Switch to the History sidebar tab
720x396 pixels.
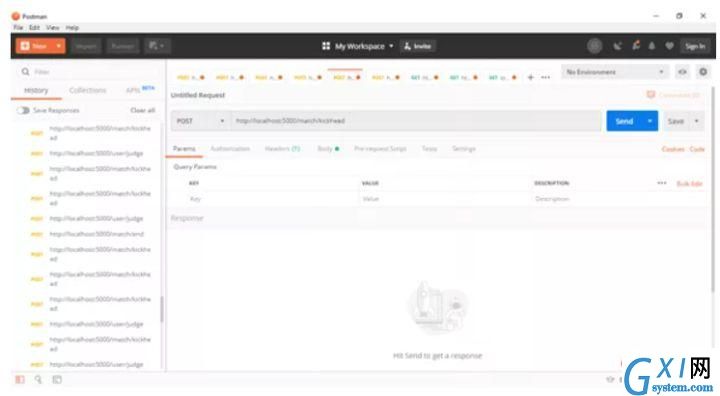[x=36, y=91]
